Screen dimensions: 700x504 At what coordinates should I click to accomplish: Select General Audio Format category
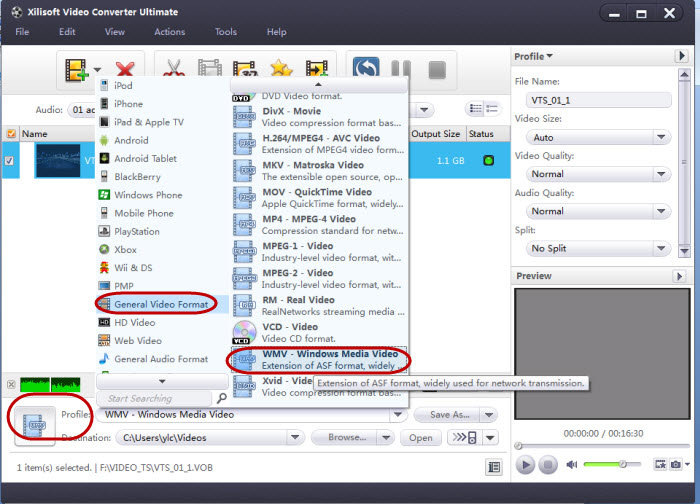click(x=162, y=359)
